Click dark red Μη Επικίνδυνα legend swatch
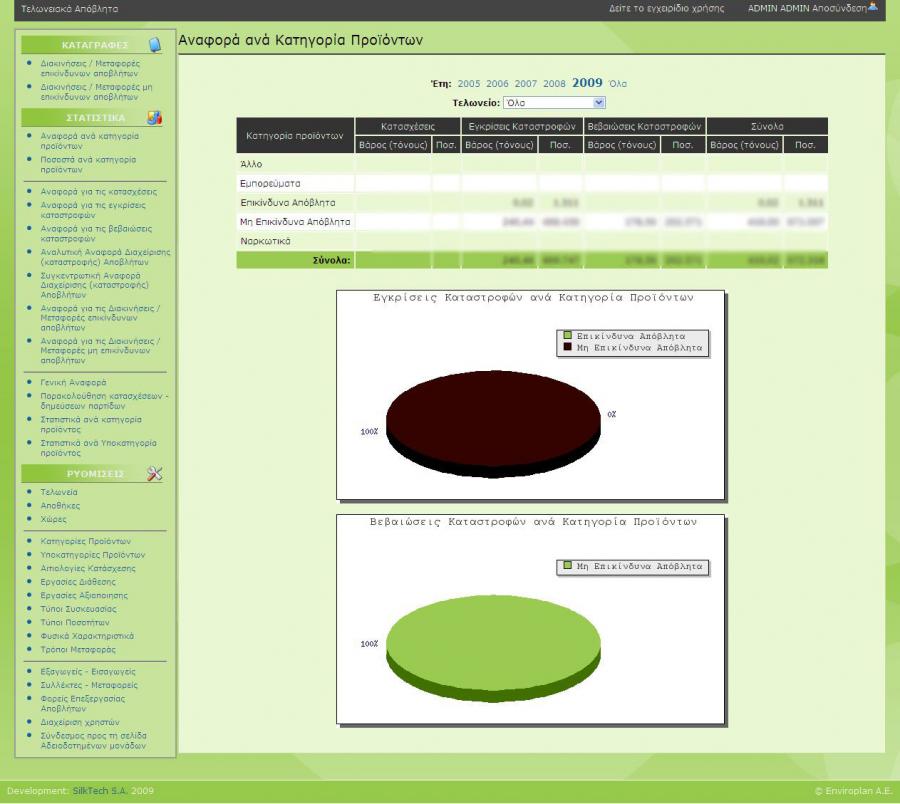This screenshot has height=804, width=900. point(568,347)
